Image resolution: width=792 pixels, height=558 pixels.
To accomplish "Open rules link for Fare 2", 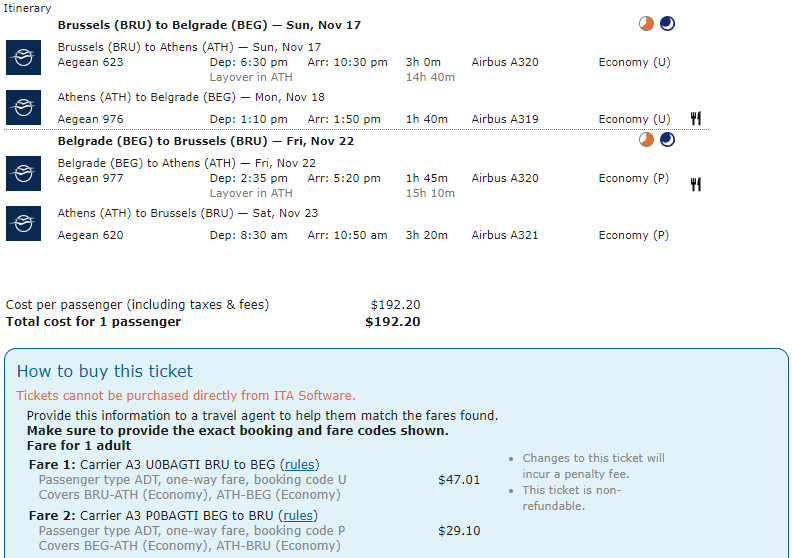I will 298,516.
